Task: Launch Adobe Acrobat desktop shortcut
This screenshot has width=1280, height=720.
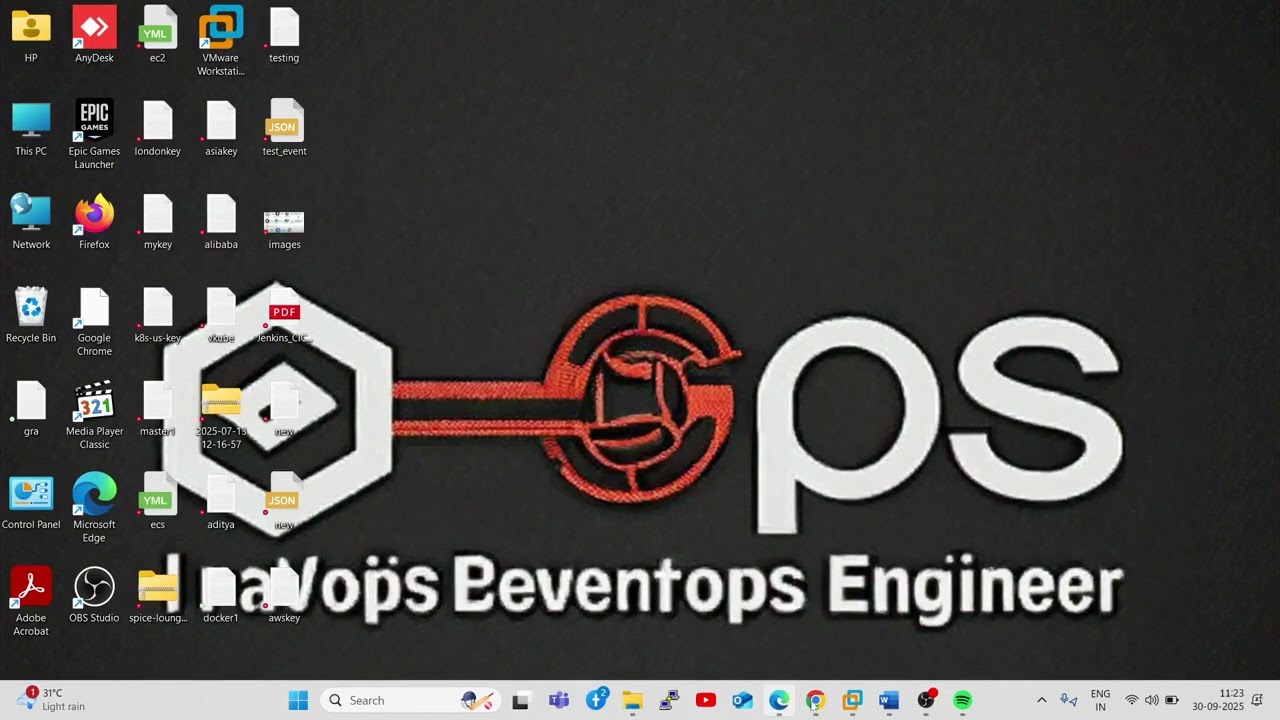Action: (x=31, y=600)
